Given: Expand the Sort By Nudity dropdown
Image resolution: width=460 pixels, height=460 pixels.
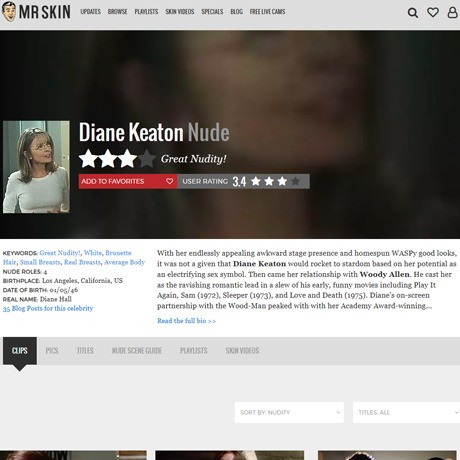Looking at the screenshot, I should 289,412.
